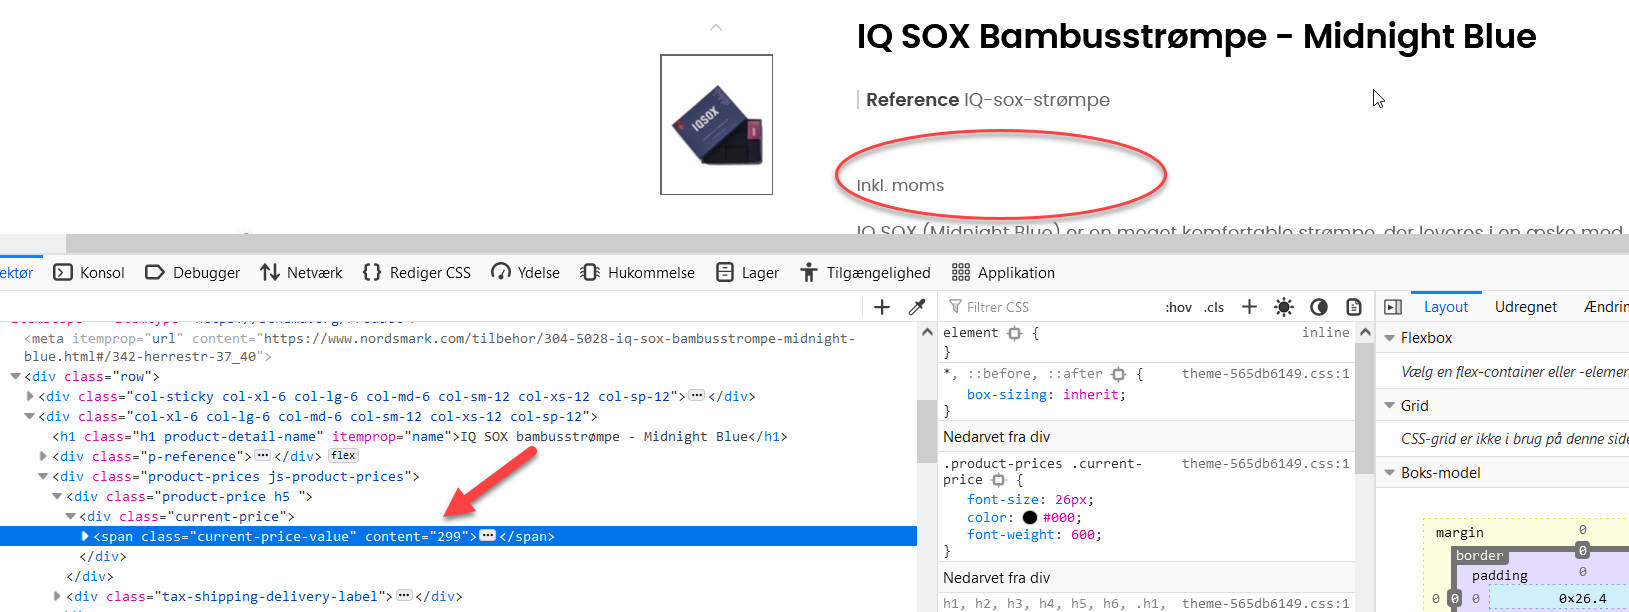Select the h1 product-detail-name node

pyautogui.click(x=420, y=437)
